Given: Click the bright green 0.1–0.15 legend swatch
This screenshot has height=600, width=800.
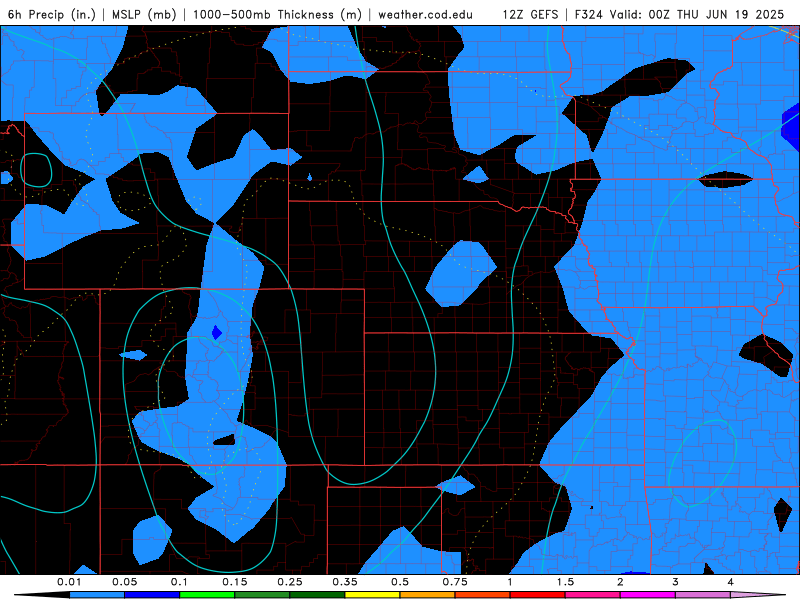Looking at the screenshot, I should [207, 595].
